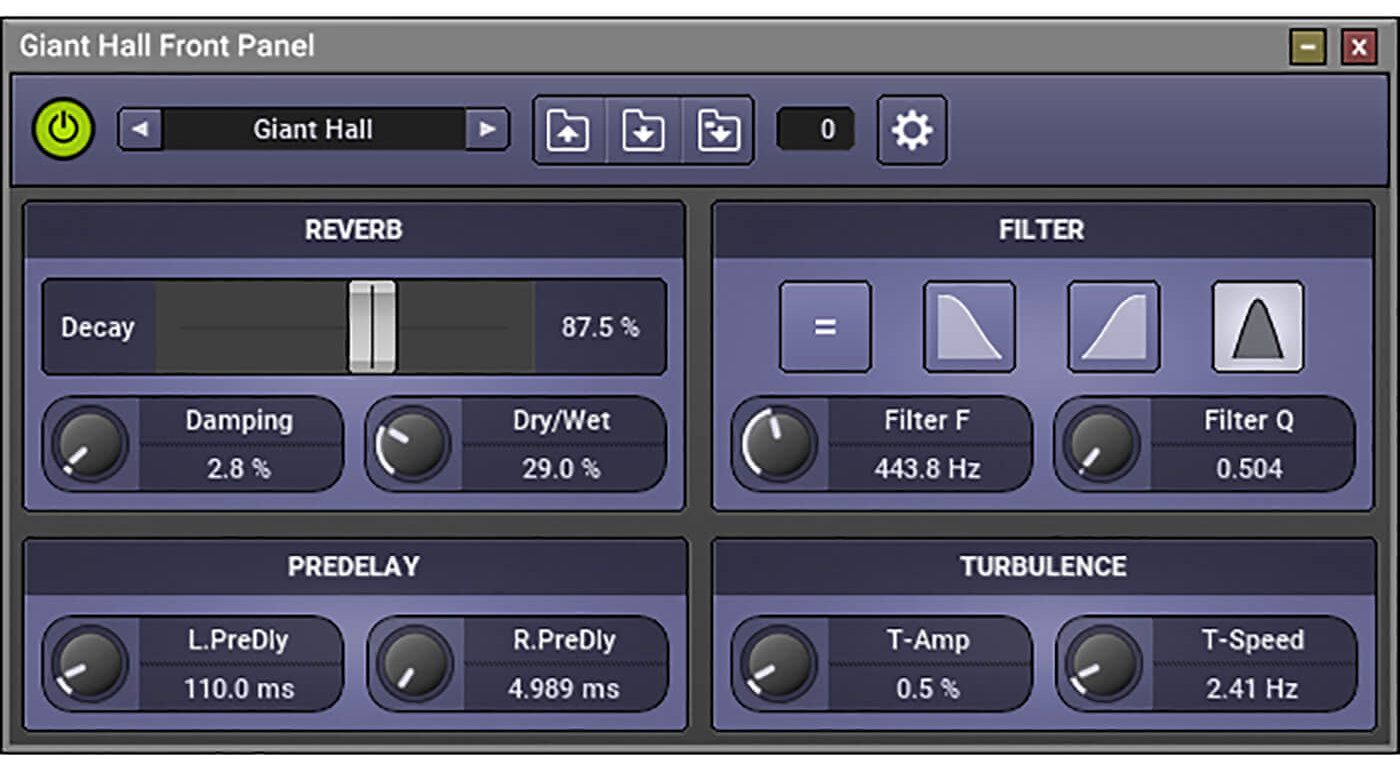
Task: Select the low-pass filter shape
Action: point(969,327)
